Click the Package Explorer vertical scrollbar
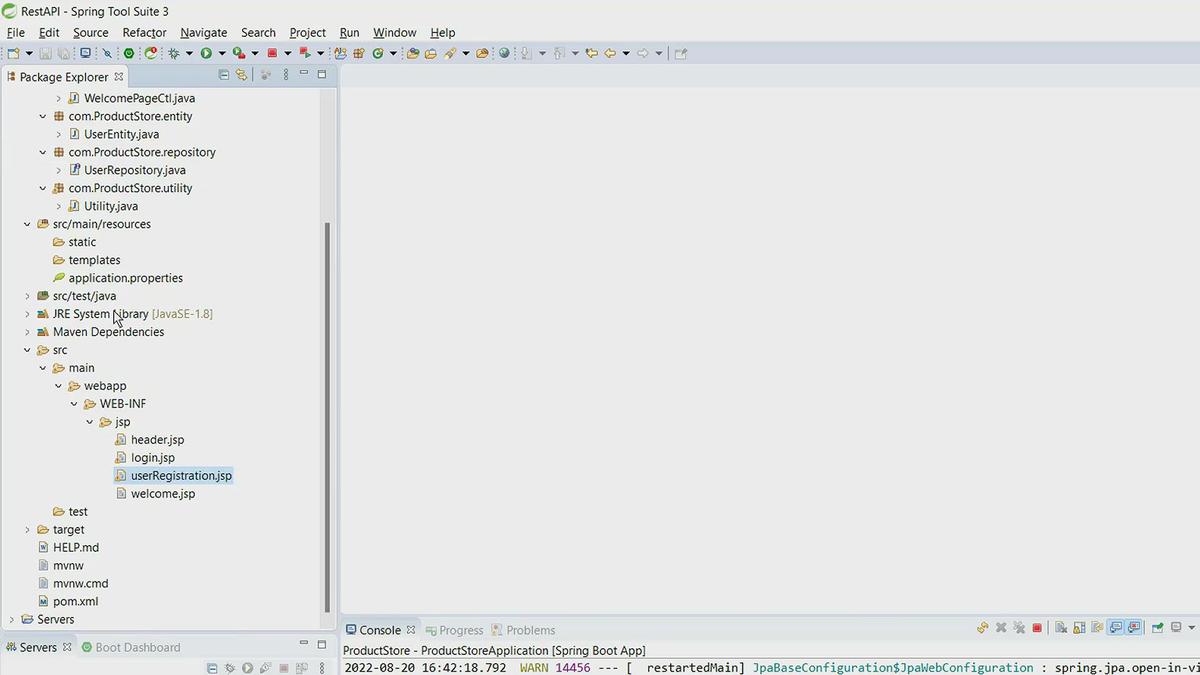Viewport: 1200px width, 675px height. click(326, 416)
